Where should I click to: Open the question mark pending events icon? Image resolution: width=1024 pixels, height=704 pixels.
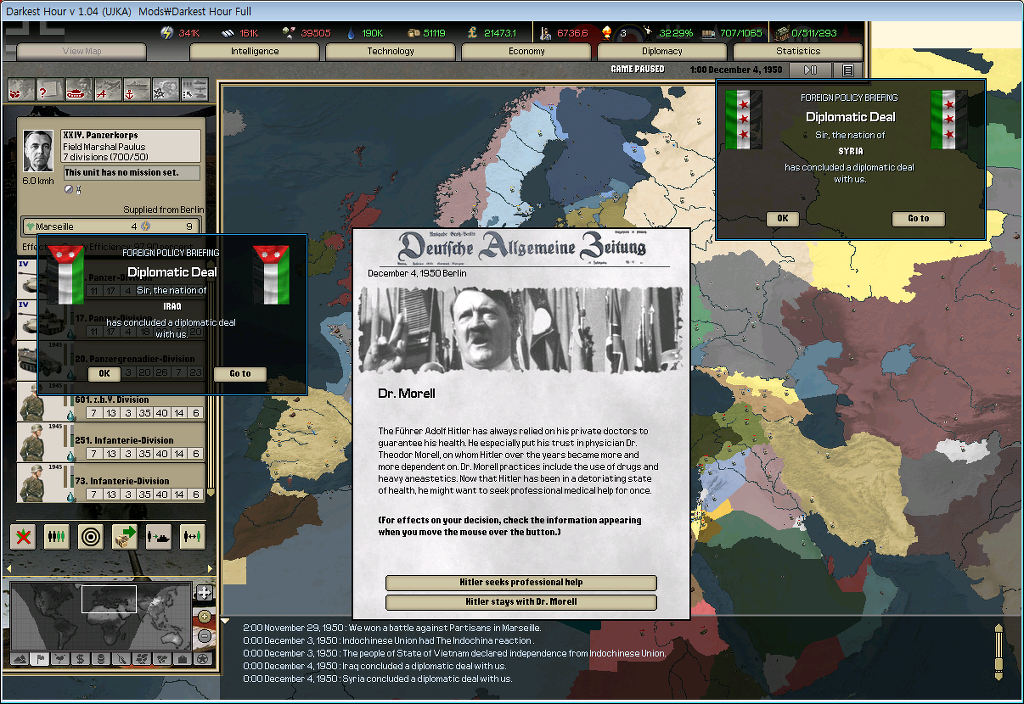coord(50,89)
